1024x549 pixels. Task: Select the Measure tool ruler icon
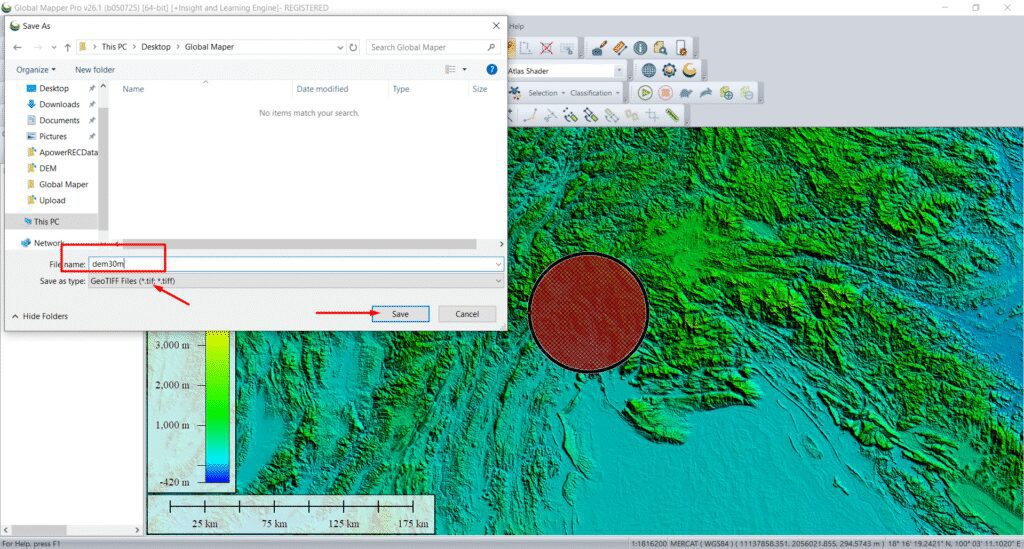(619, 48)
